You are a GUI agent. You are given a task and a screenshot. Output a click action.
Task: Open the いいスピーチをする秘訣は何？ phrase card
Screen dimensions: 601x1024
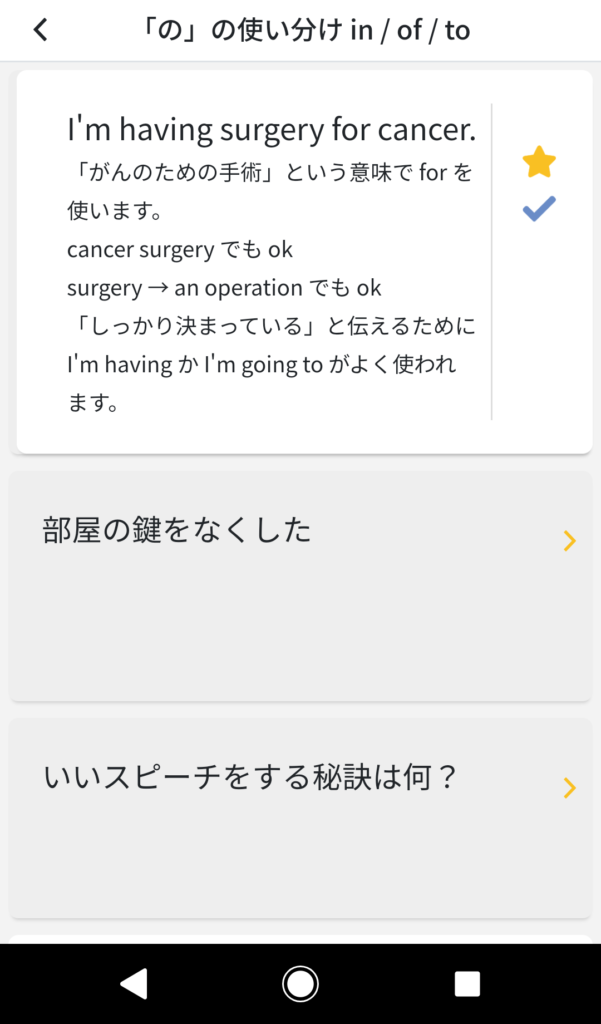coord(250,777)
